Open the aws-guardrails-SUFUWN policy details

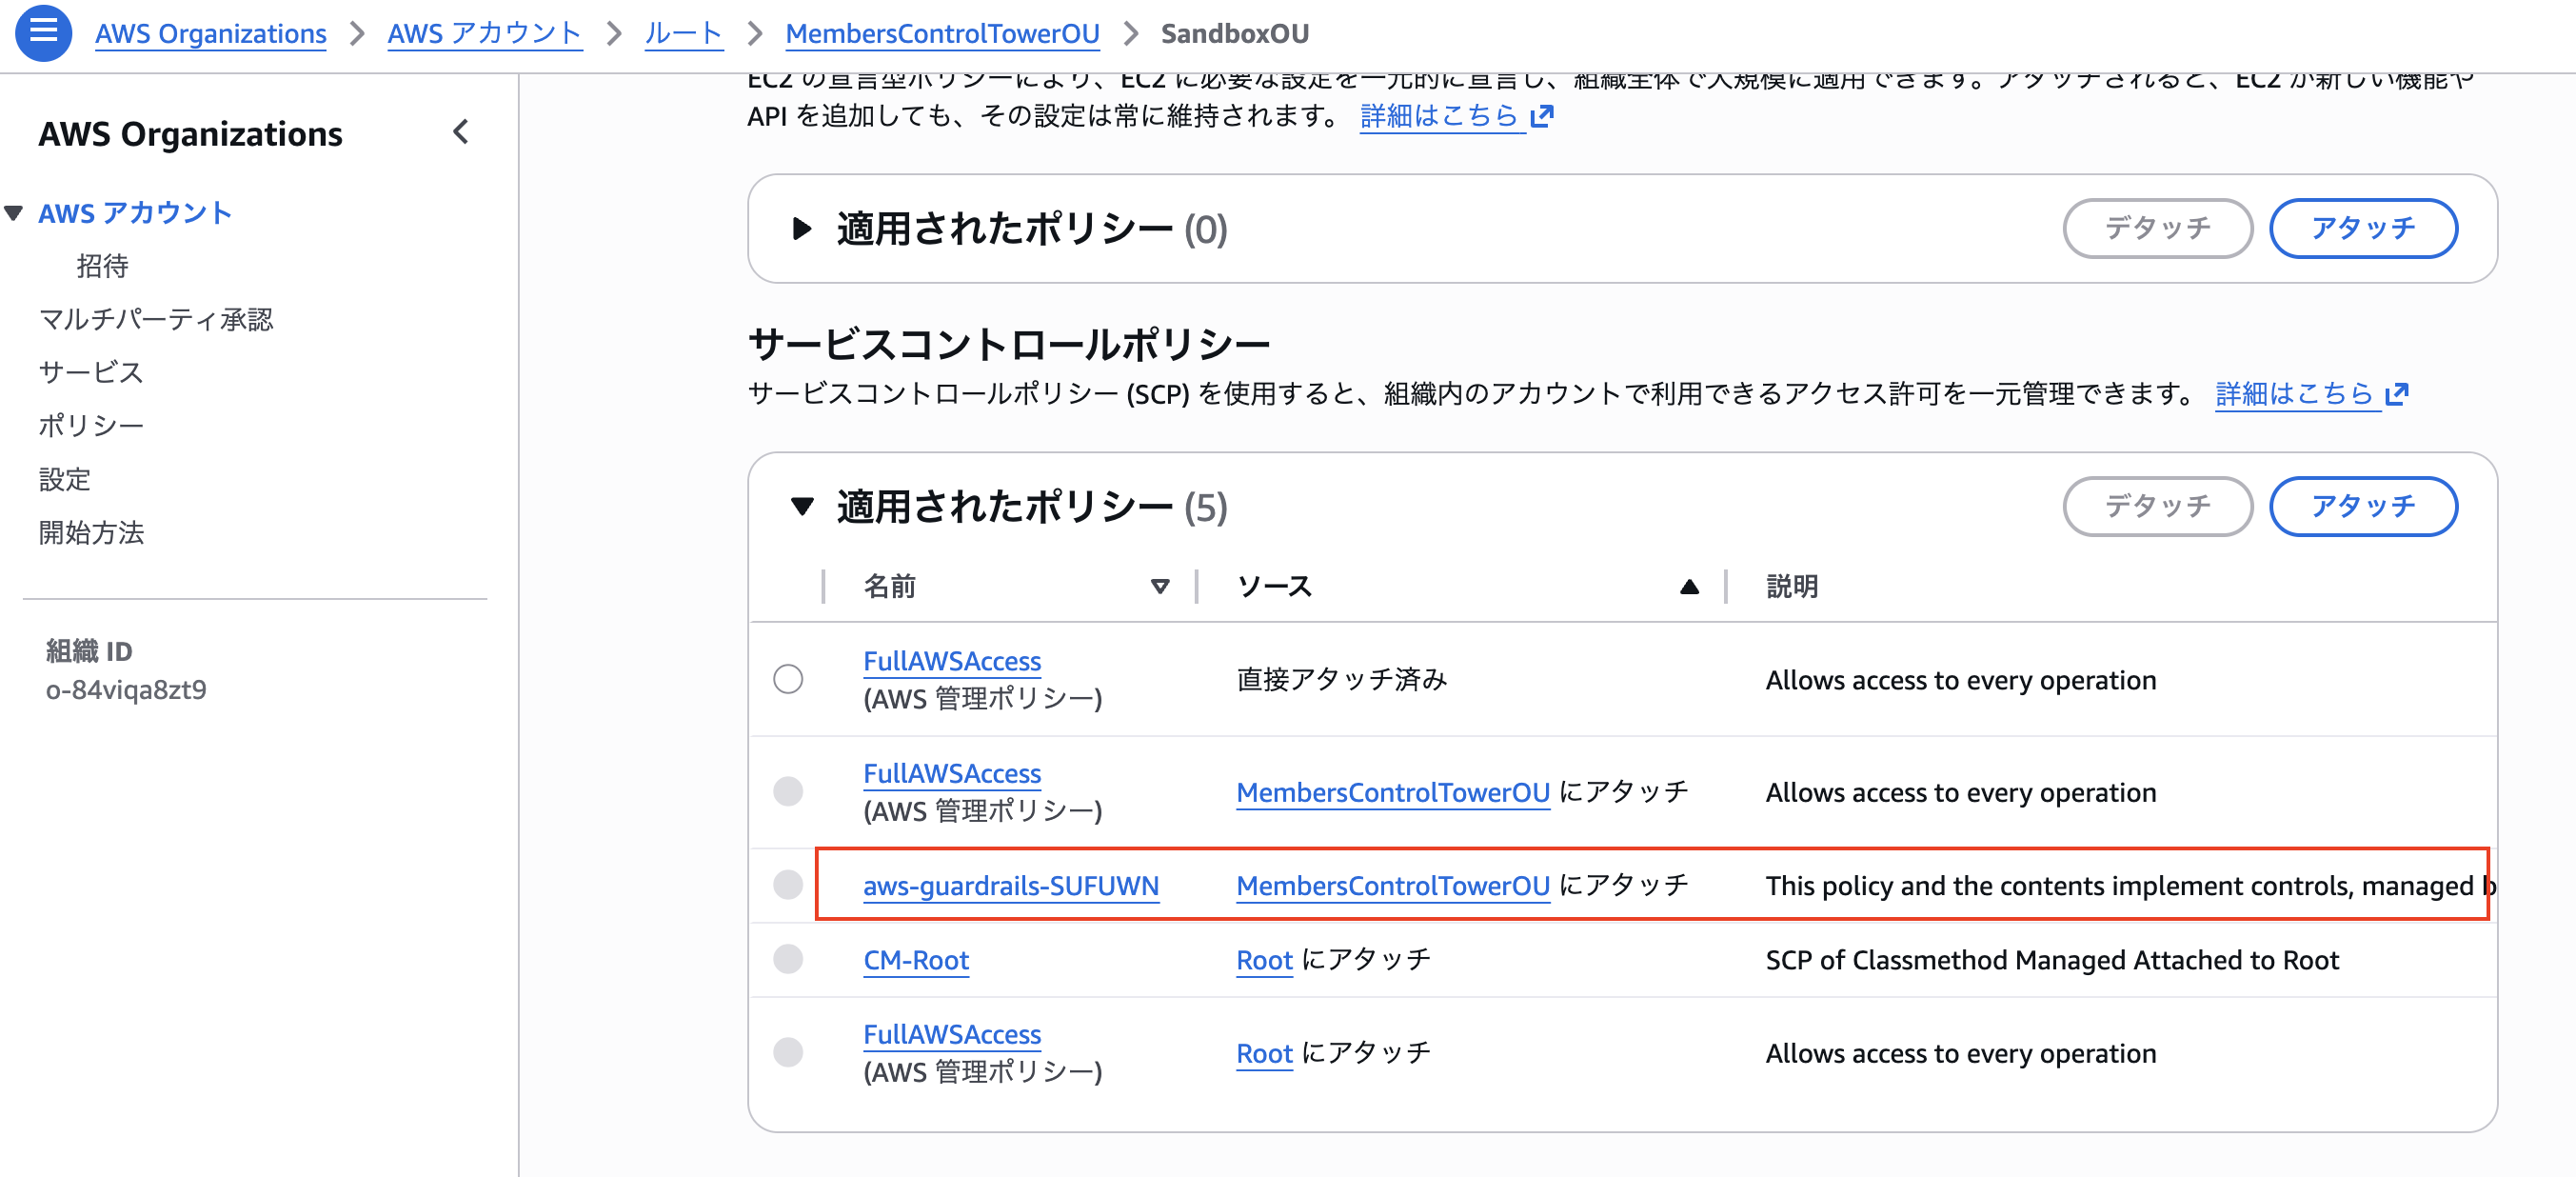[1011, 885]
